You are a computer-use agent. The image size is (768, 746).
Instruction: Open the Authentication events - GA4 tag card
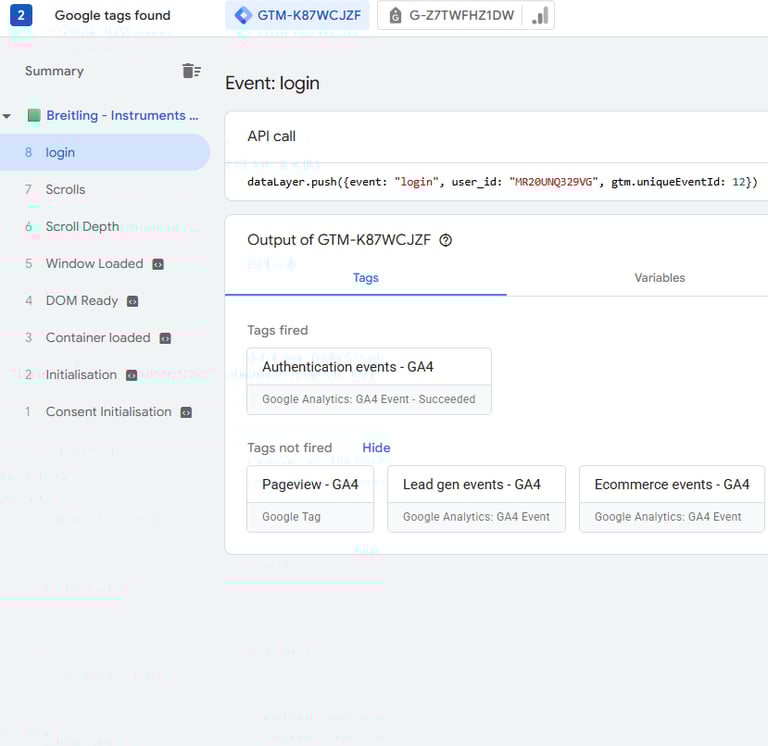[x=369, y=381]
